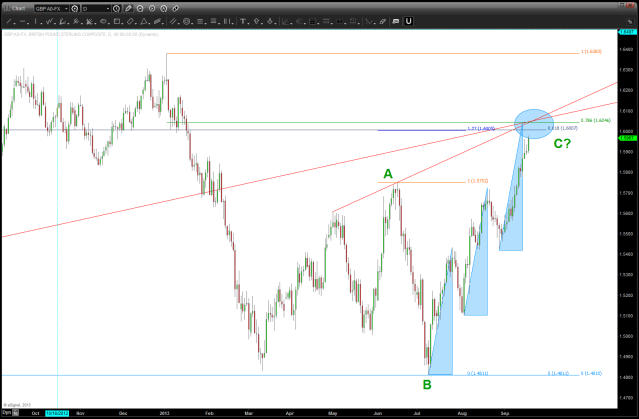Click the green C? annotation
The width and height of the screenshot is (639, 419).
coord(562,143)
